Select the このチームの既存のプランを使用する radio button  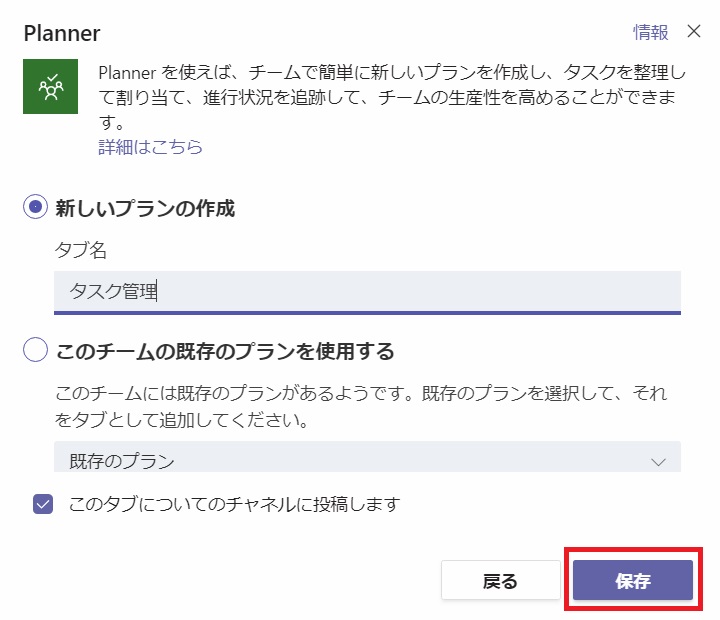(35, 349)
